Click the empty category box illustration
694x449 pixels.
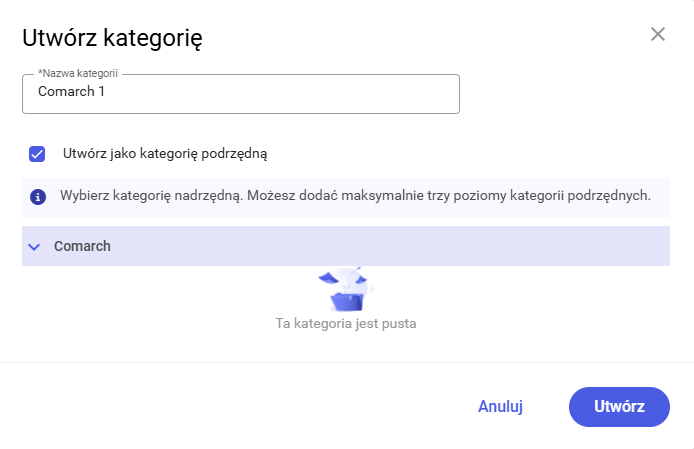[345, 290]
